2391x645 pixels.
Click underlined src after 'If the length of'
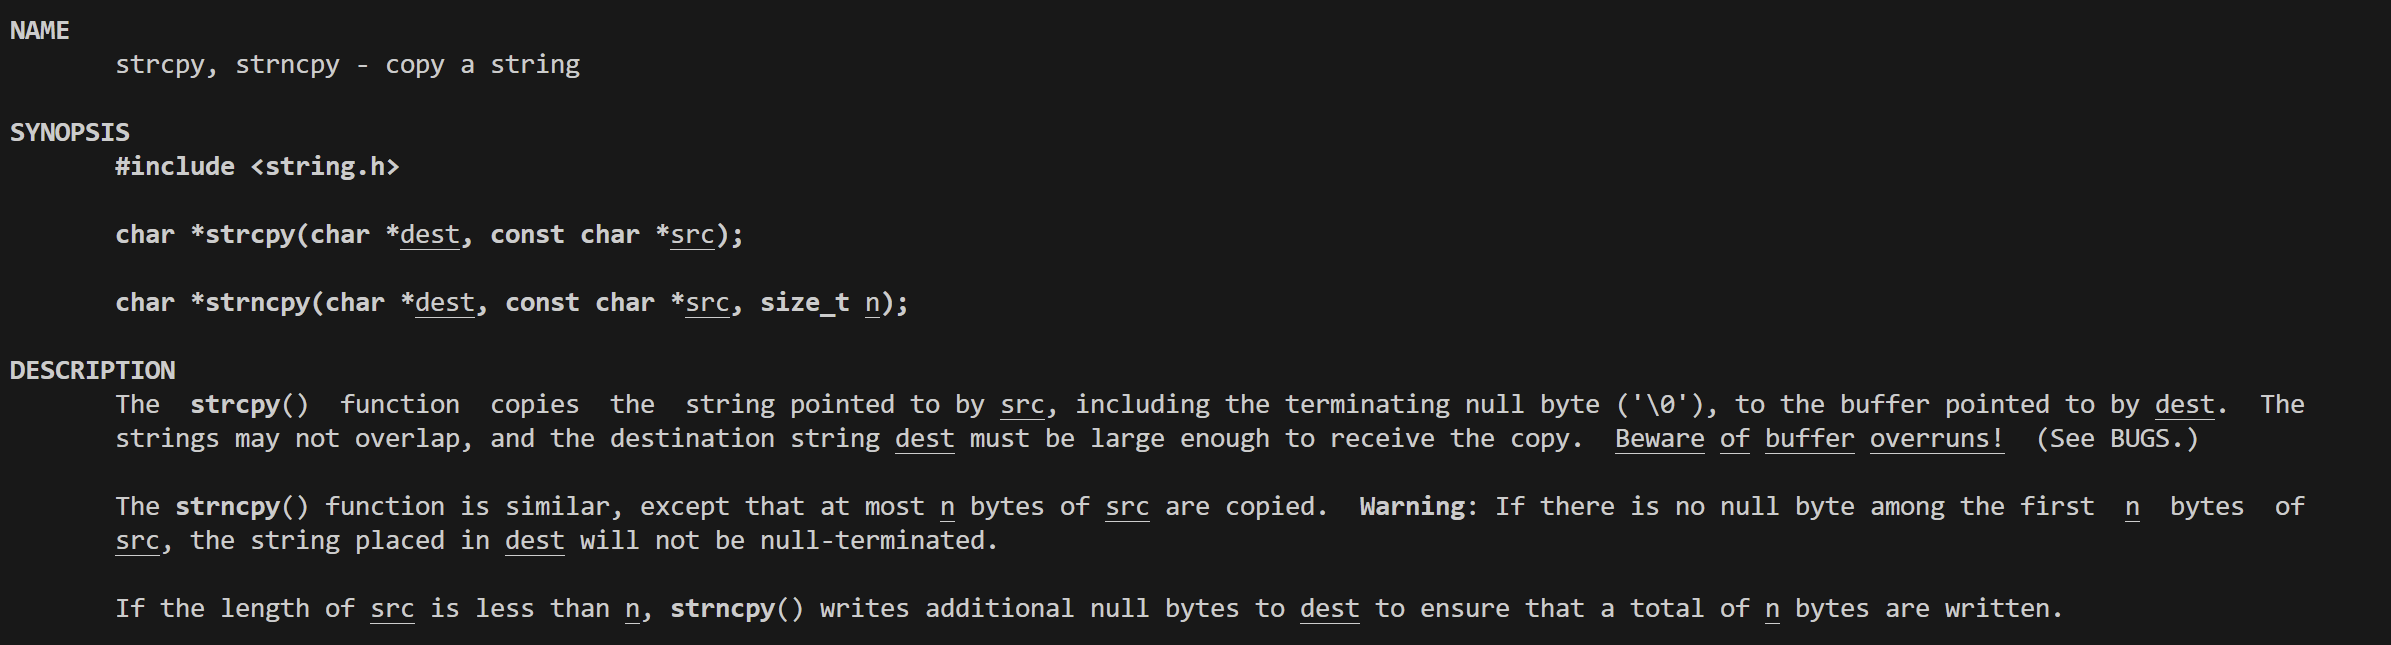pyautogui.click(x=392, y=609)
